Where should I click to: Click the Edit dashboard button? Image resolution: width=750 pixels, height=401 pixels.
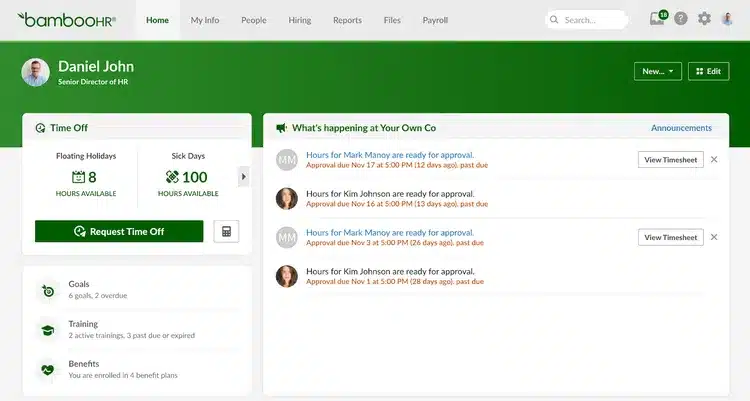pyautogui.click(x=708, y=71)
